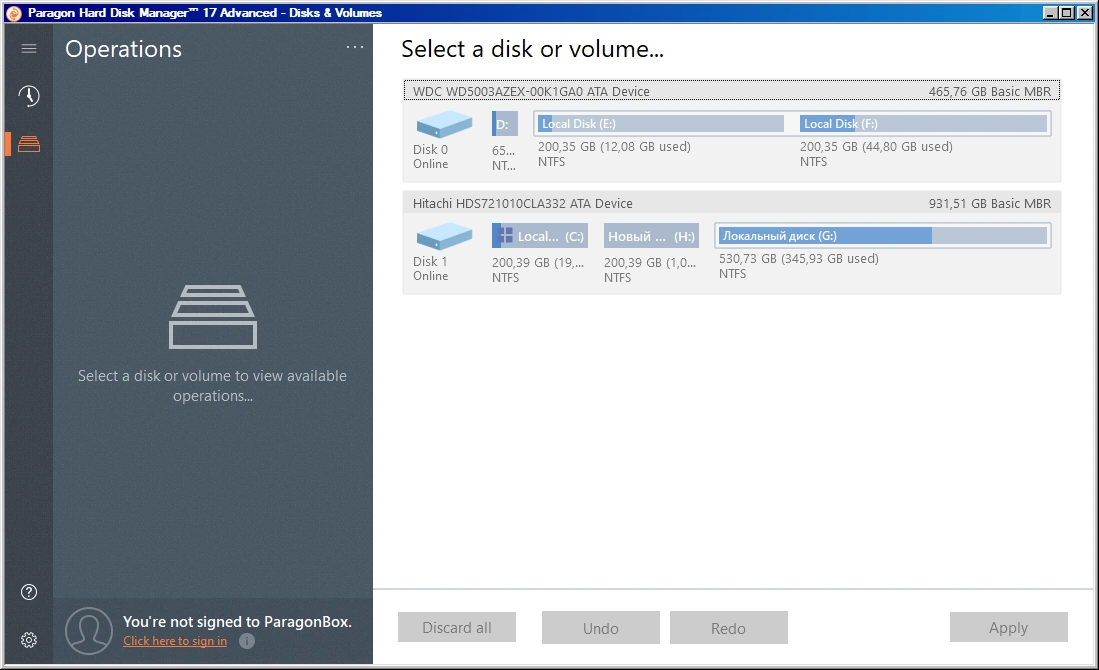Click You're not signed to ParagonBox text

[x=237, y=622]
